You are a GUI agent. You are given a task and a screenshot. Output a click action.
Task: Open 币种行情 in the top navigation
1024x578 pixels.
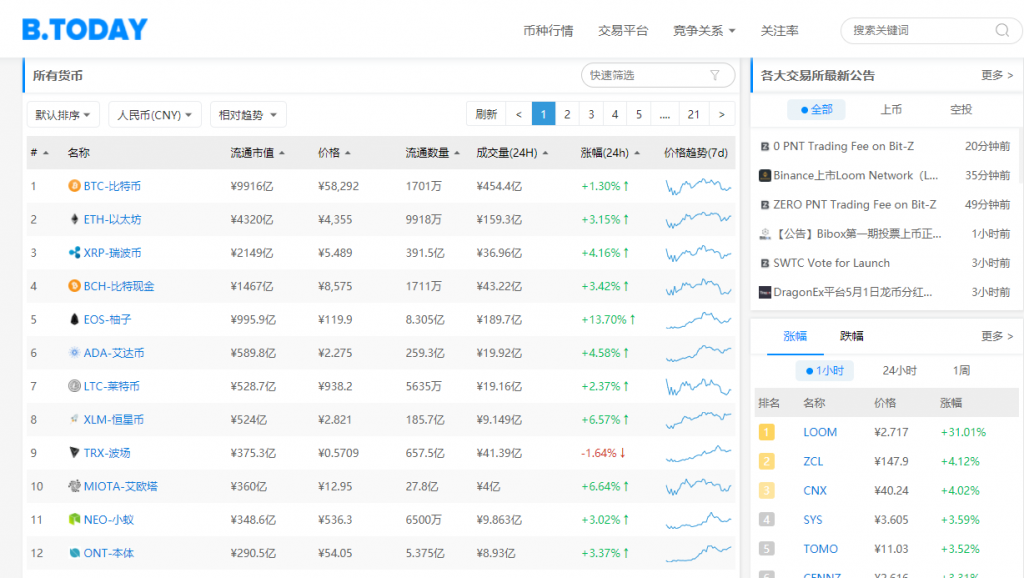(x=548, y=31)
